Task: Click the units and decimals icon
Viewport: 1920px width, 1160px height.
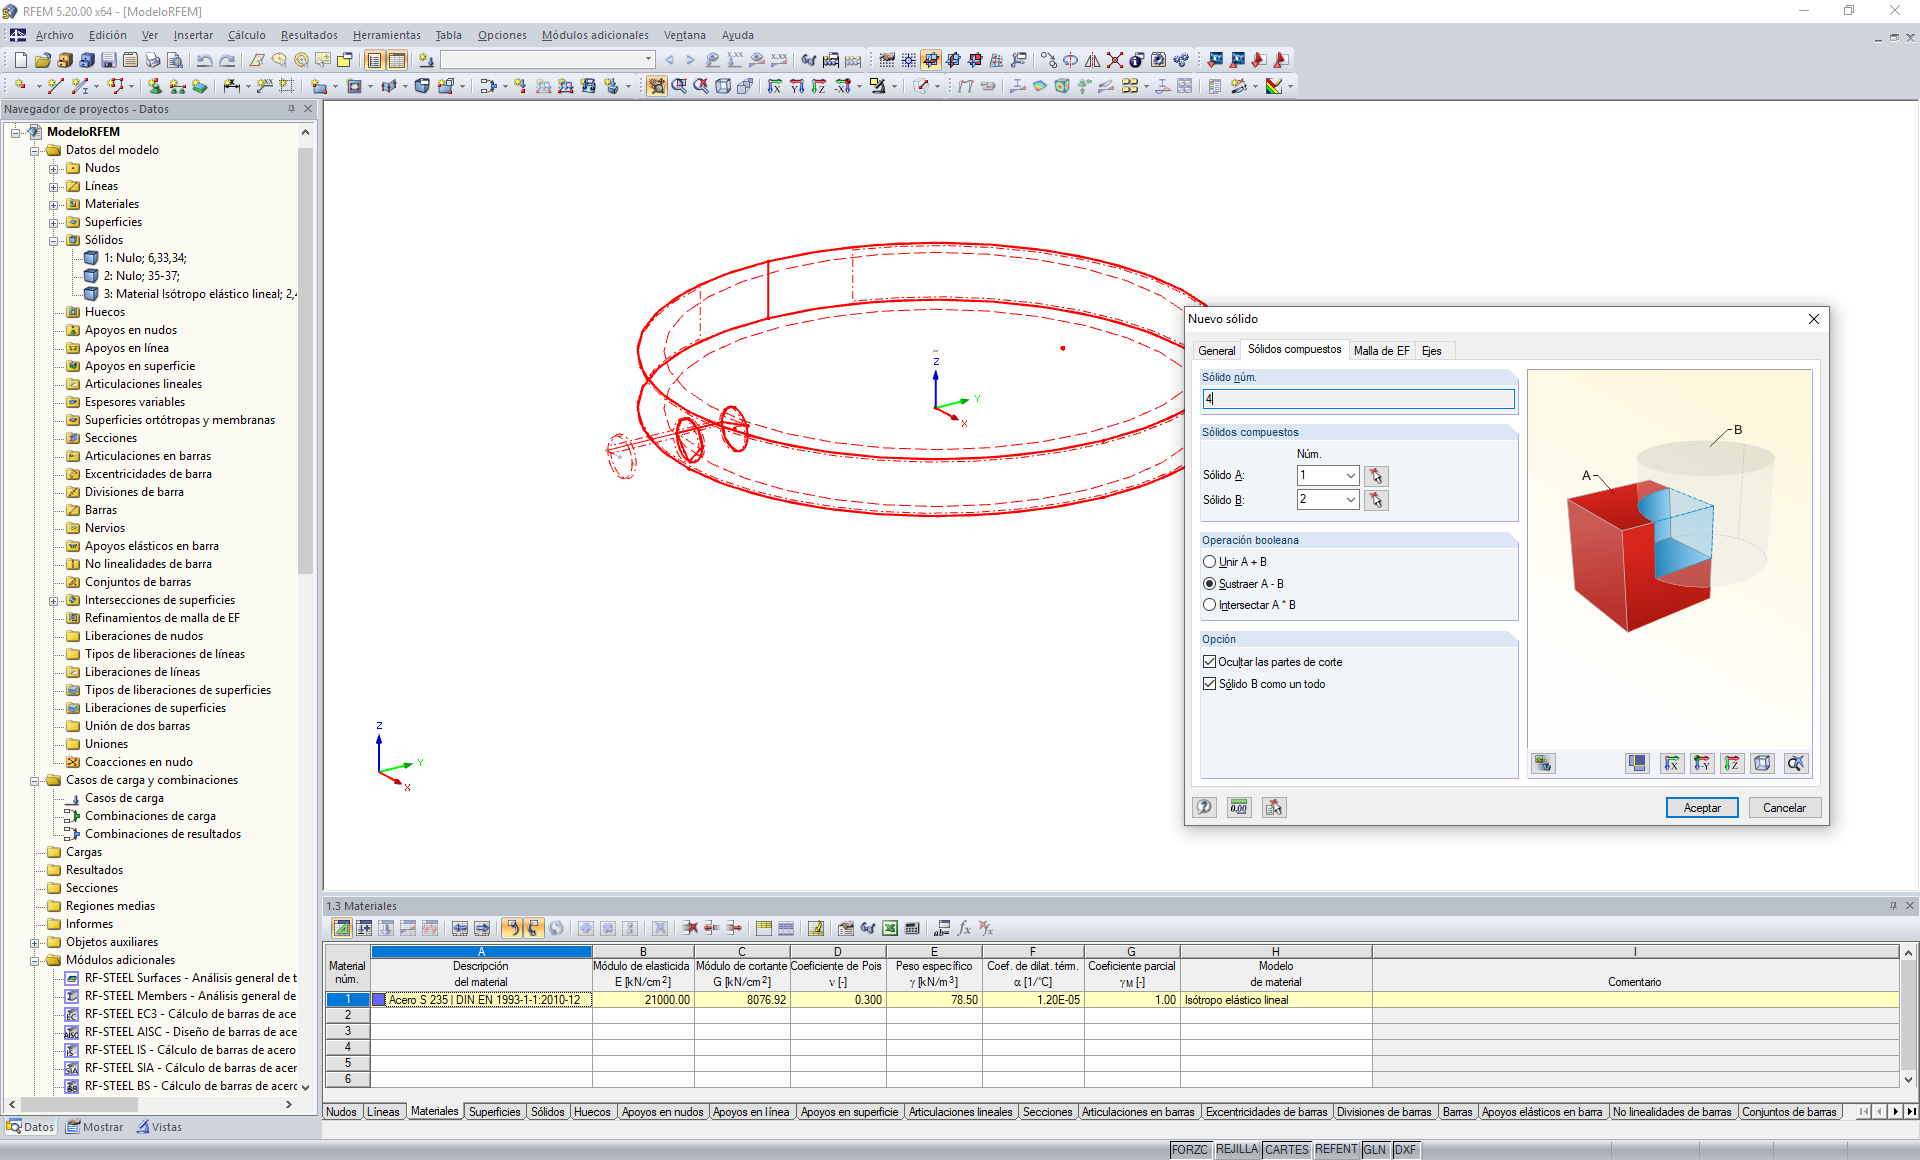Action: [1239, 808]
